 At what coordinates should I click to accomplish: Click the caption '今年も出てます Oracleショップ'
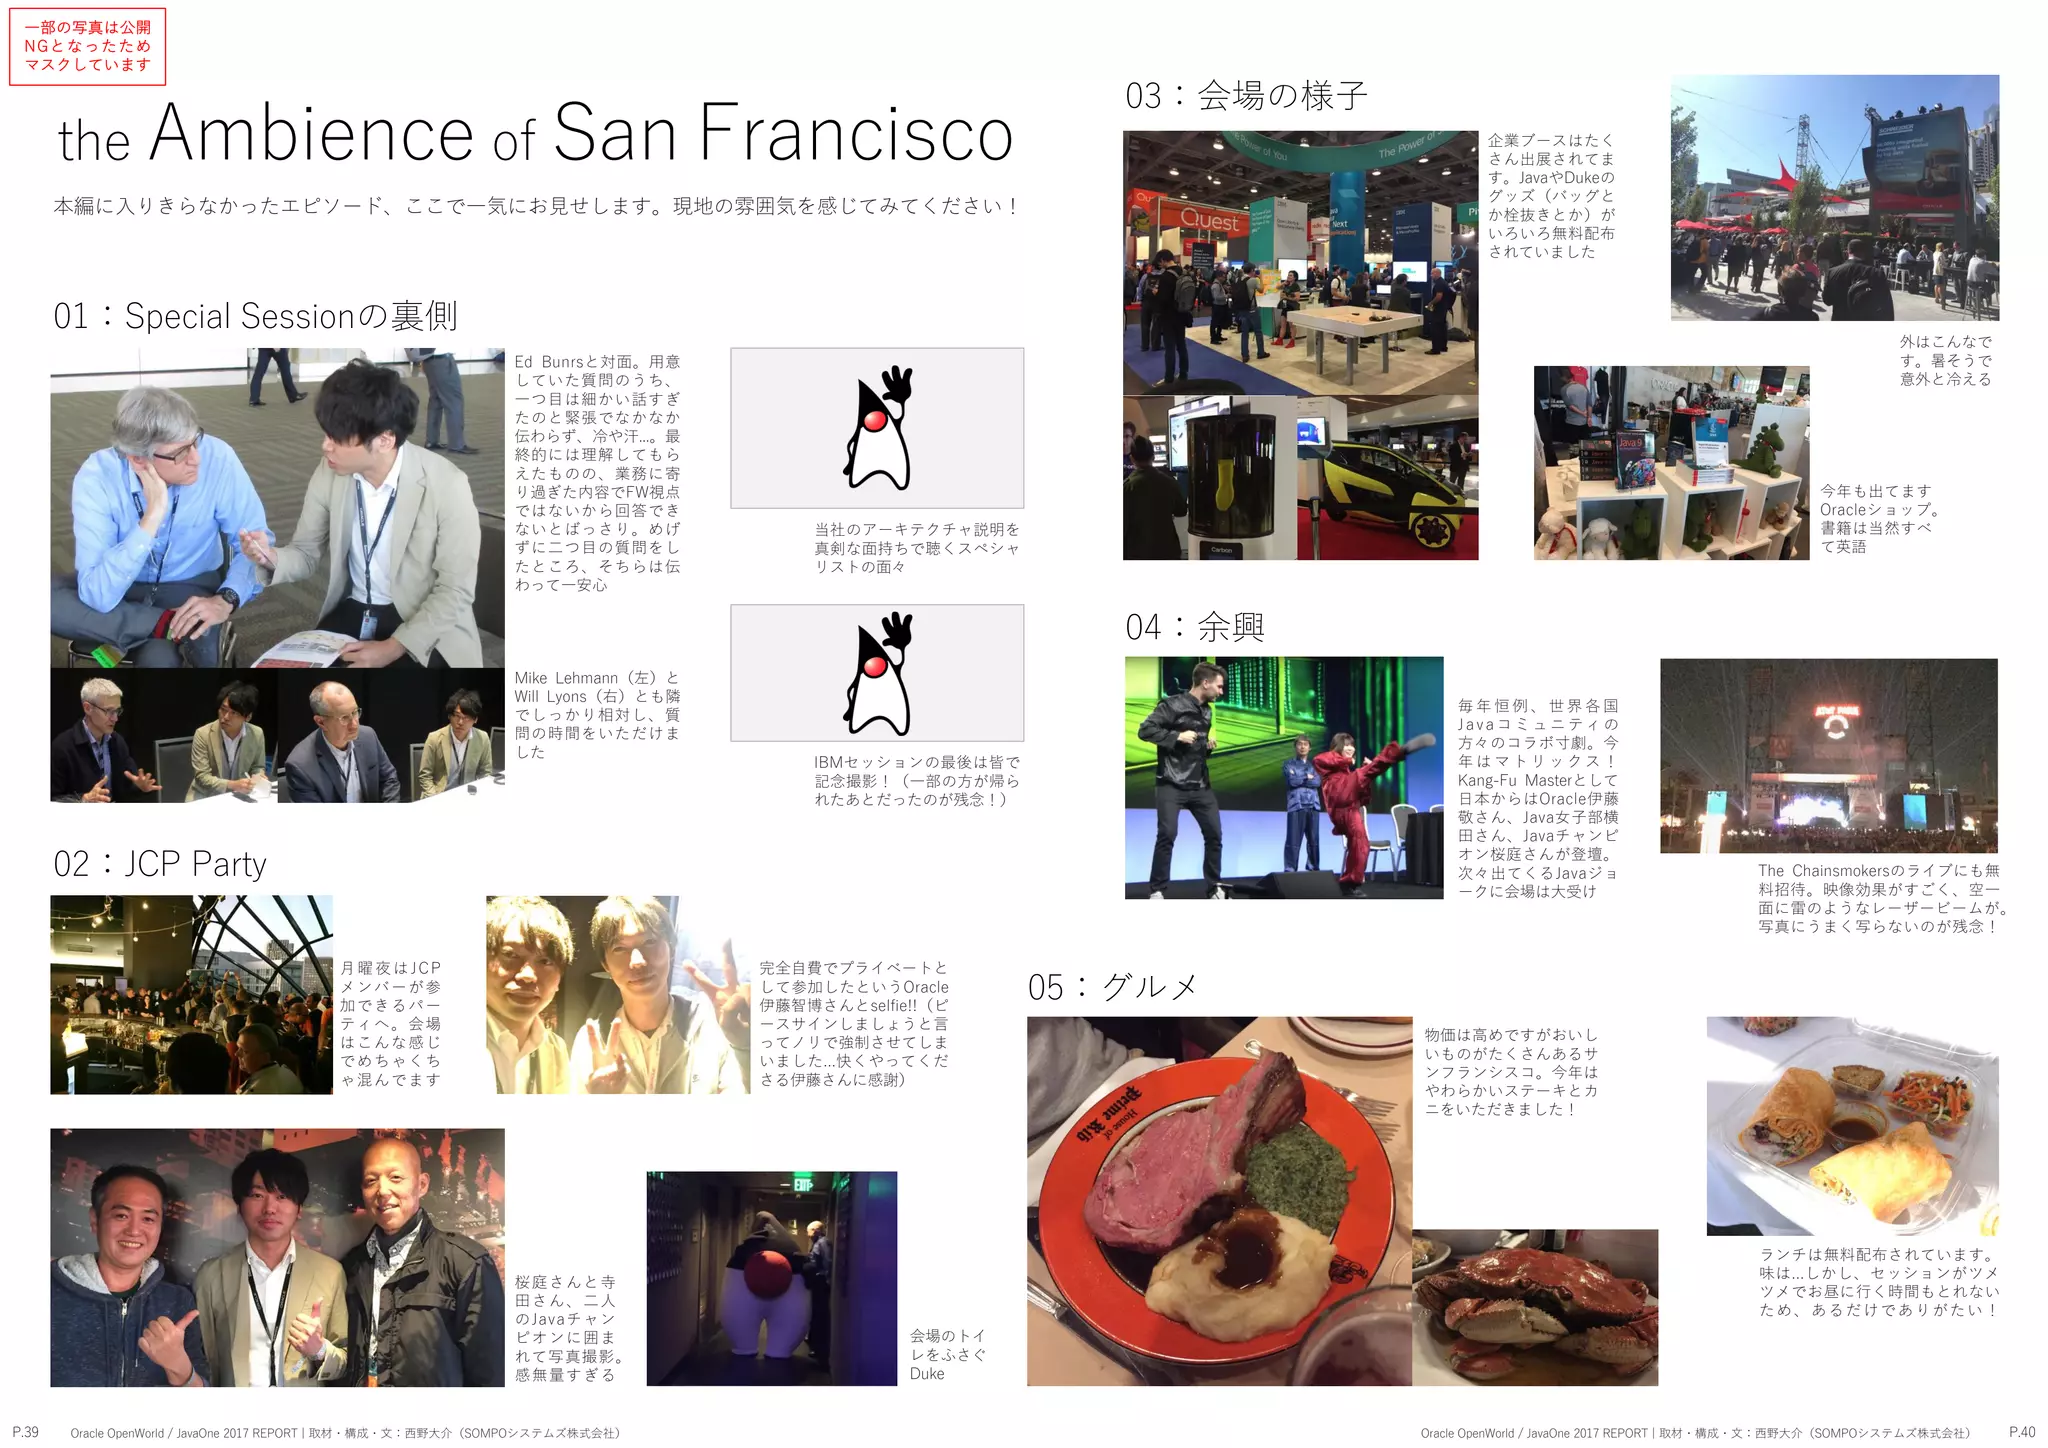(1879, 518)
